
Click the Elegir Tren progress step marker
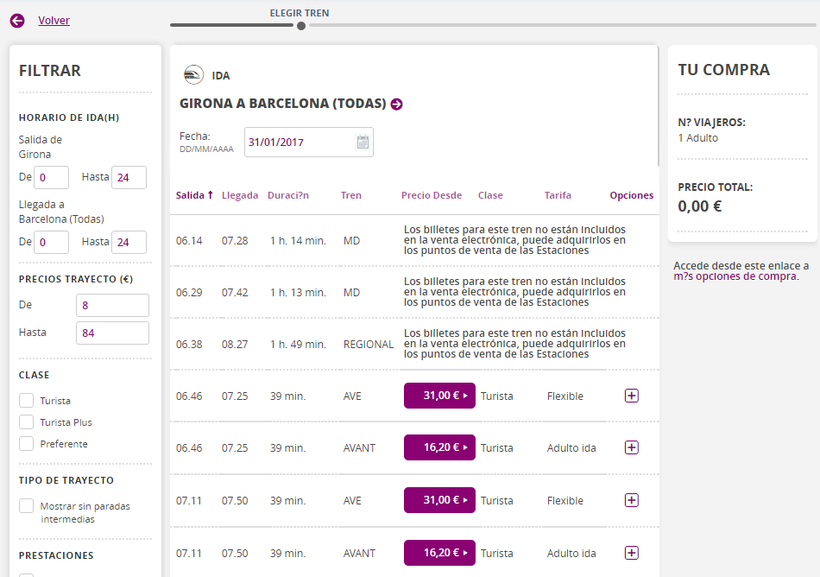tap(301, 26)
